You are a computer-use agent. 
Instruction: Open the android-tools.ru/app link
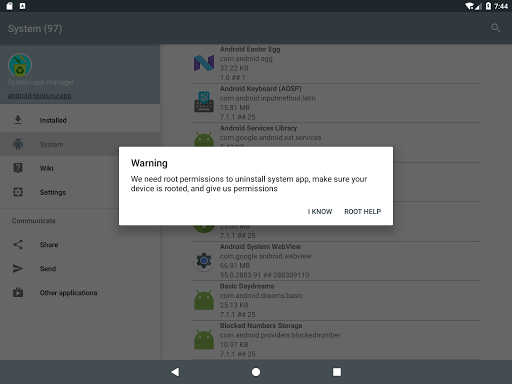point(40,96)
